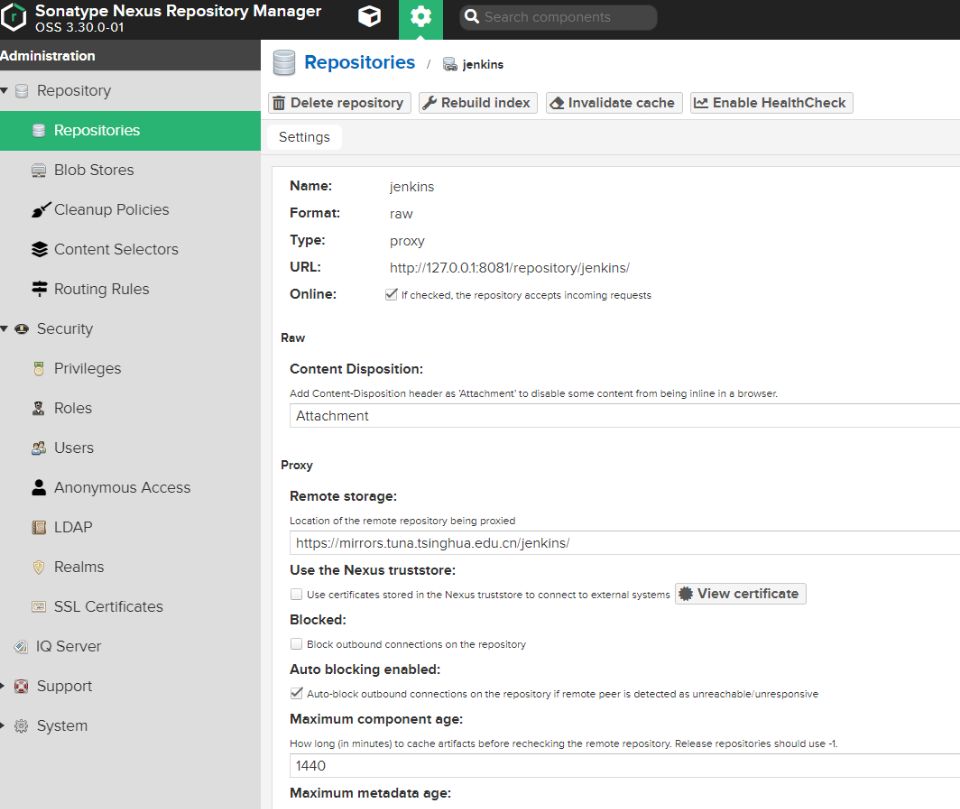
Task: Open SSL Certificates under Security
Action: (130, 607)
